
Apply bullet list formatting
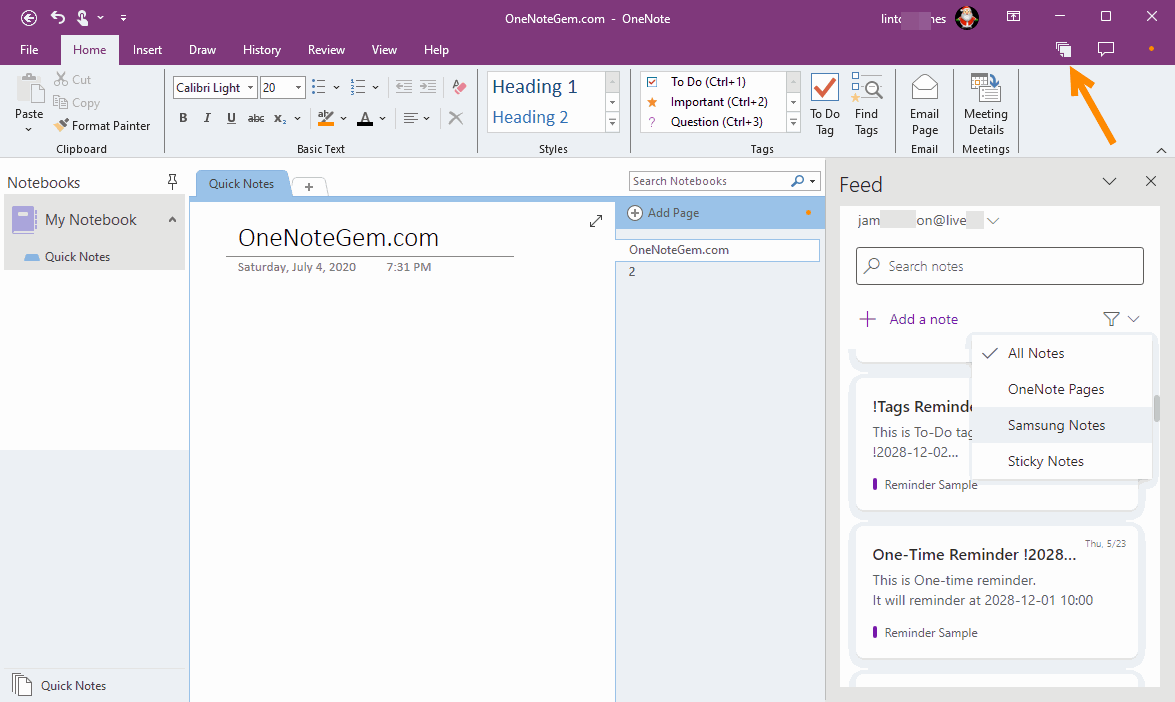coord(318,88)
